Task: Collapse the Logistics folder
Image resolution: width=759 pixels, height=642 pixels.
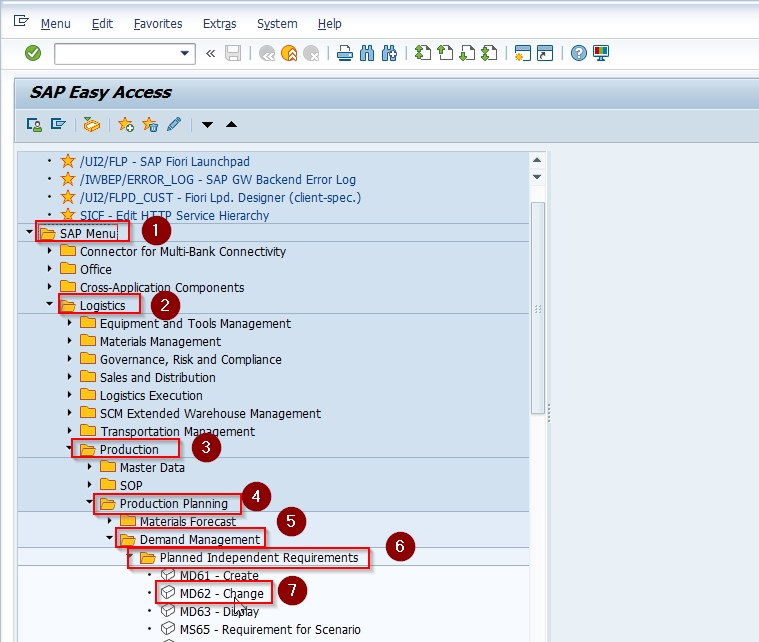Action: tap(49, 304)
